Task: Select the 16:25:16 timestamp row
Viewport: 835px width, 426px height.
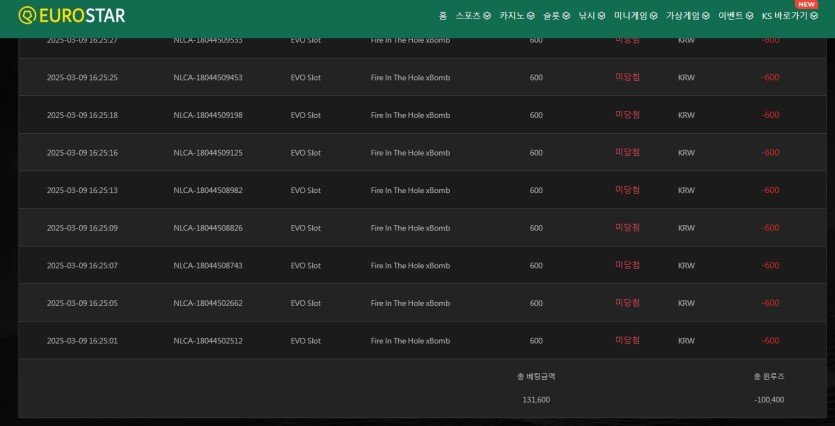Action: tap(82, 153)
